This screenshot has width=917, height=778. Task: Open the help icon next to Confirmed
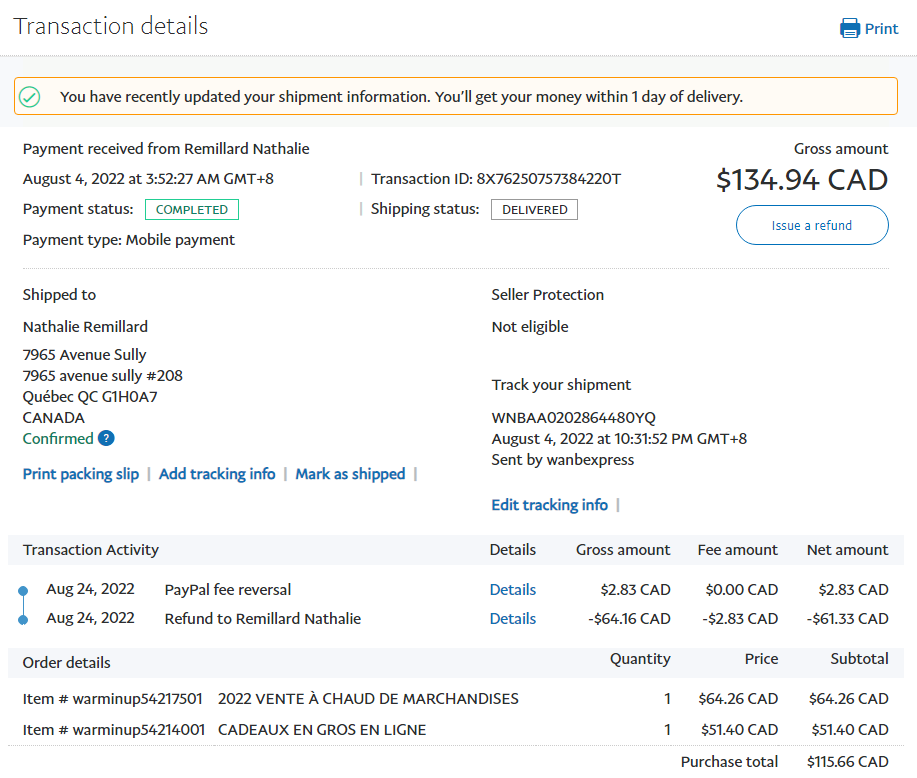coord(106,438)
